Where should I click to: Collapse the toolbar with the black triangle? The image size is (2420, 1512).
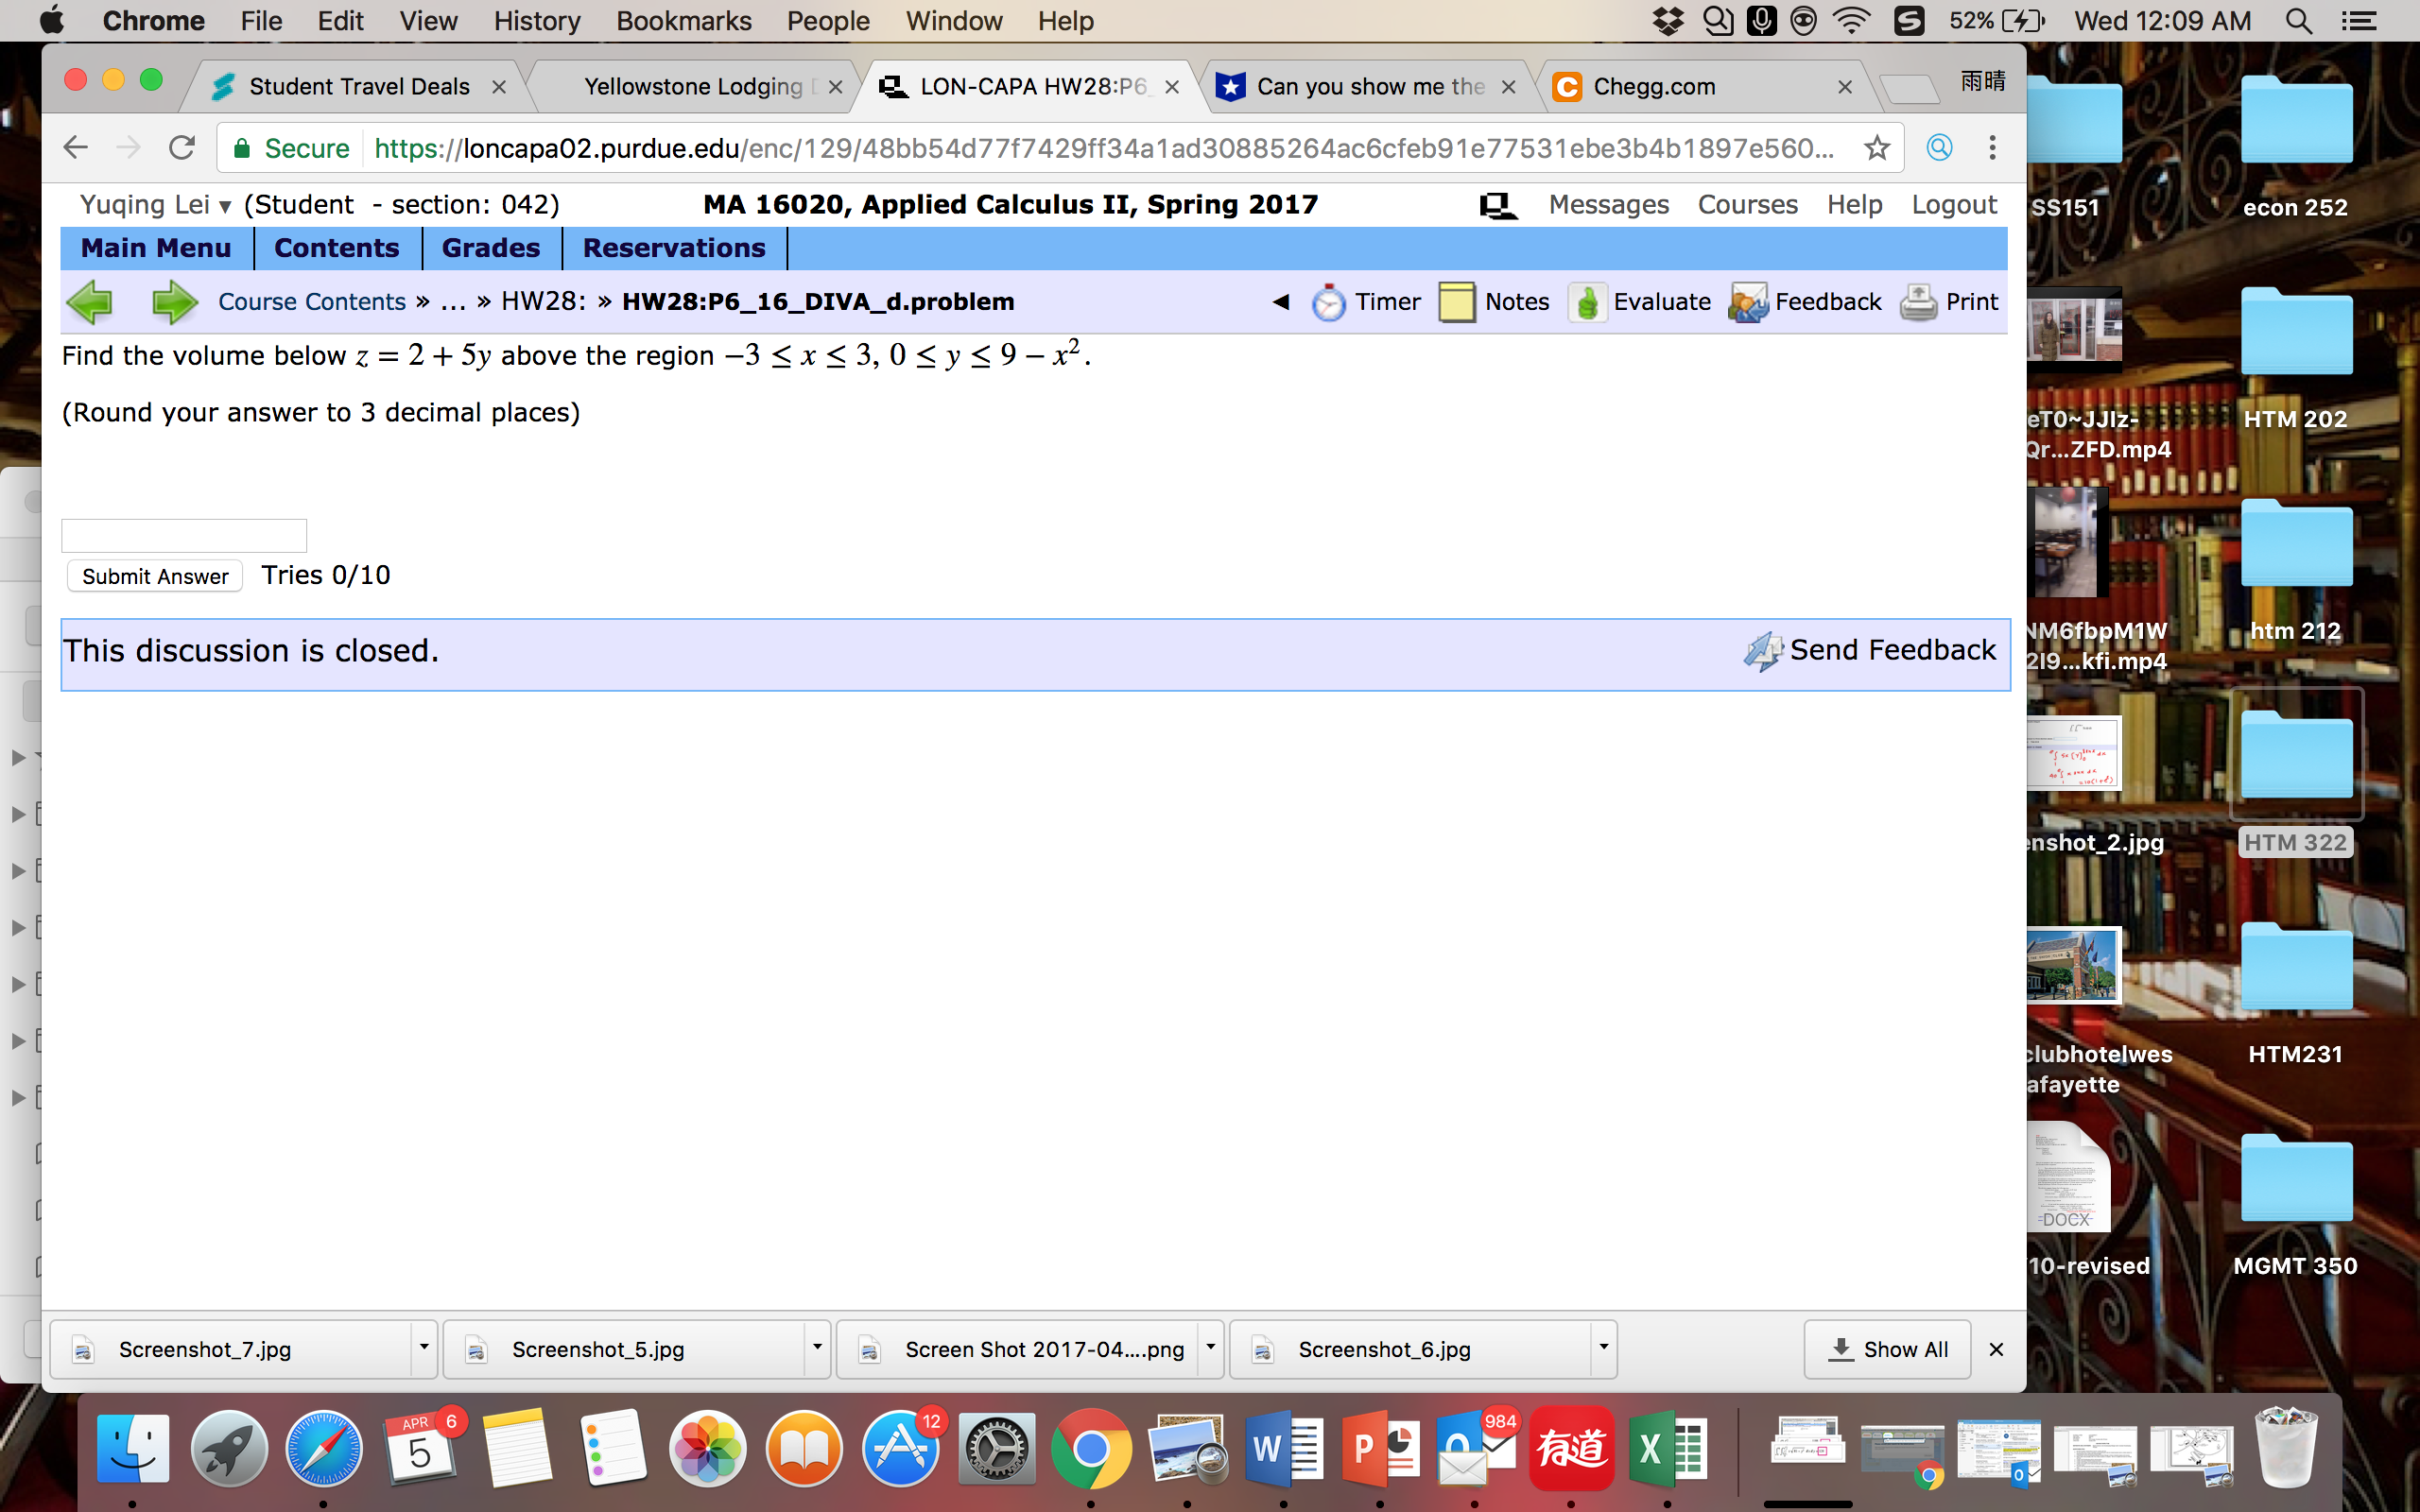coord(1281,302)
